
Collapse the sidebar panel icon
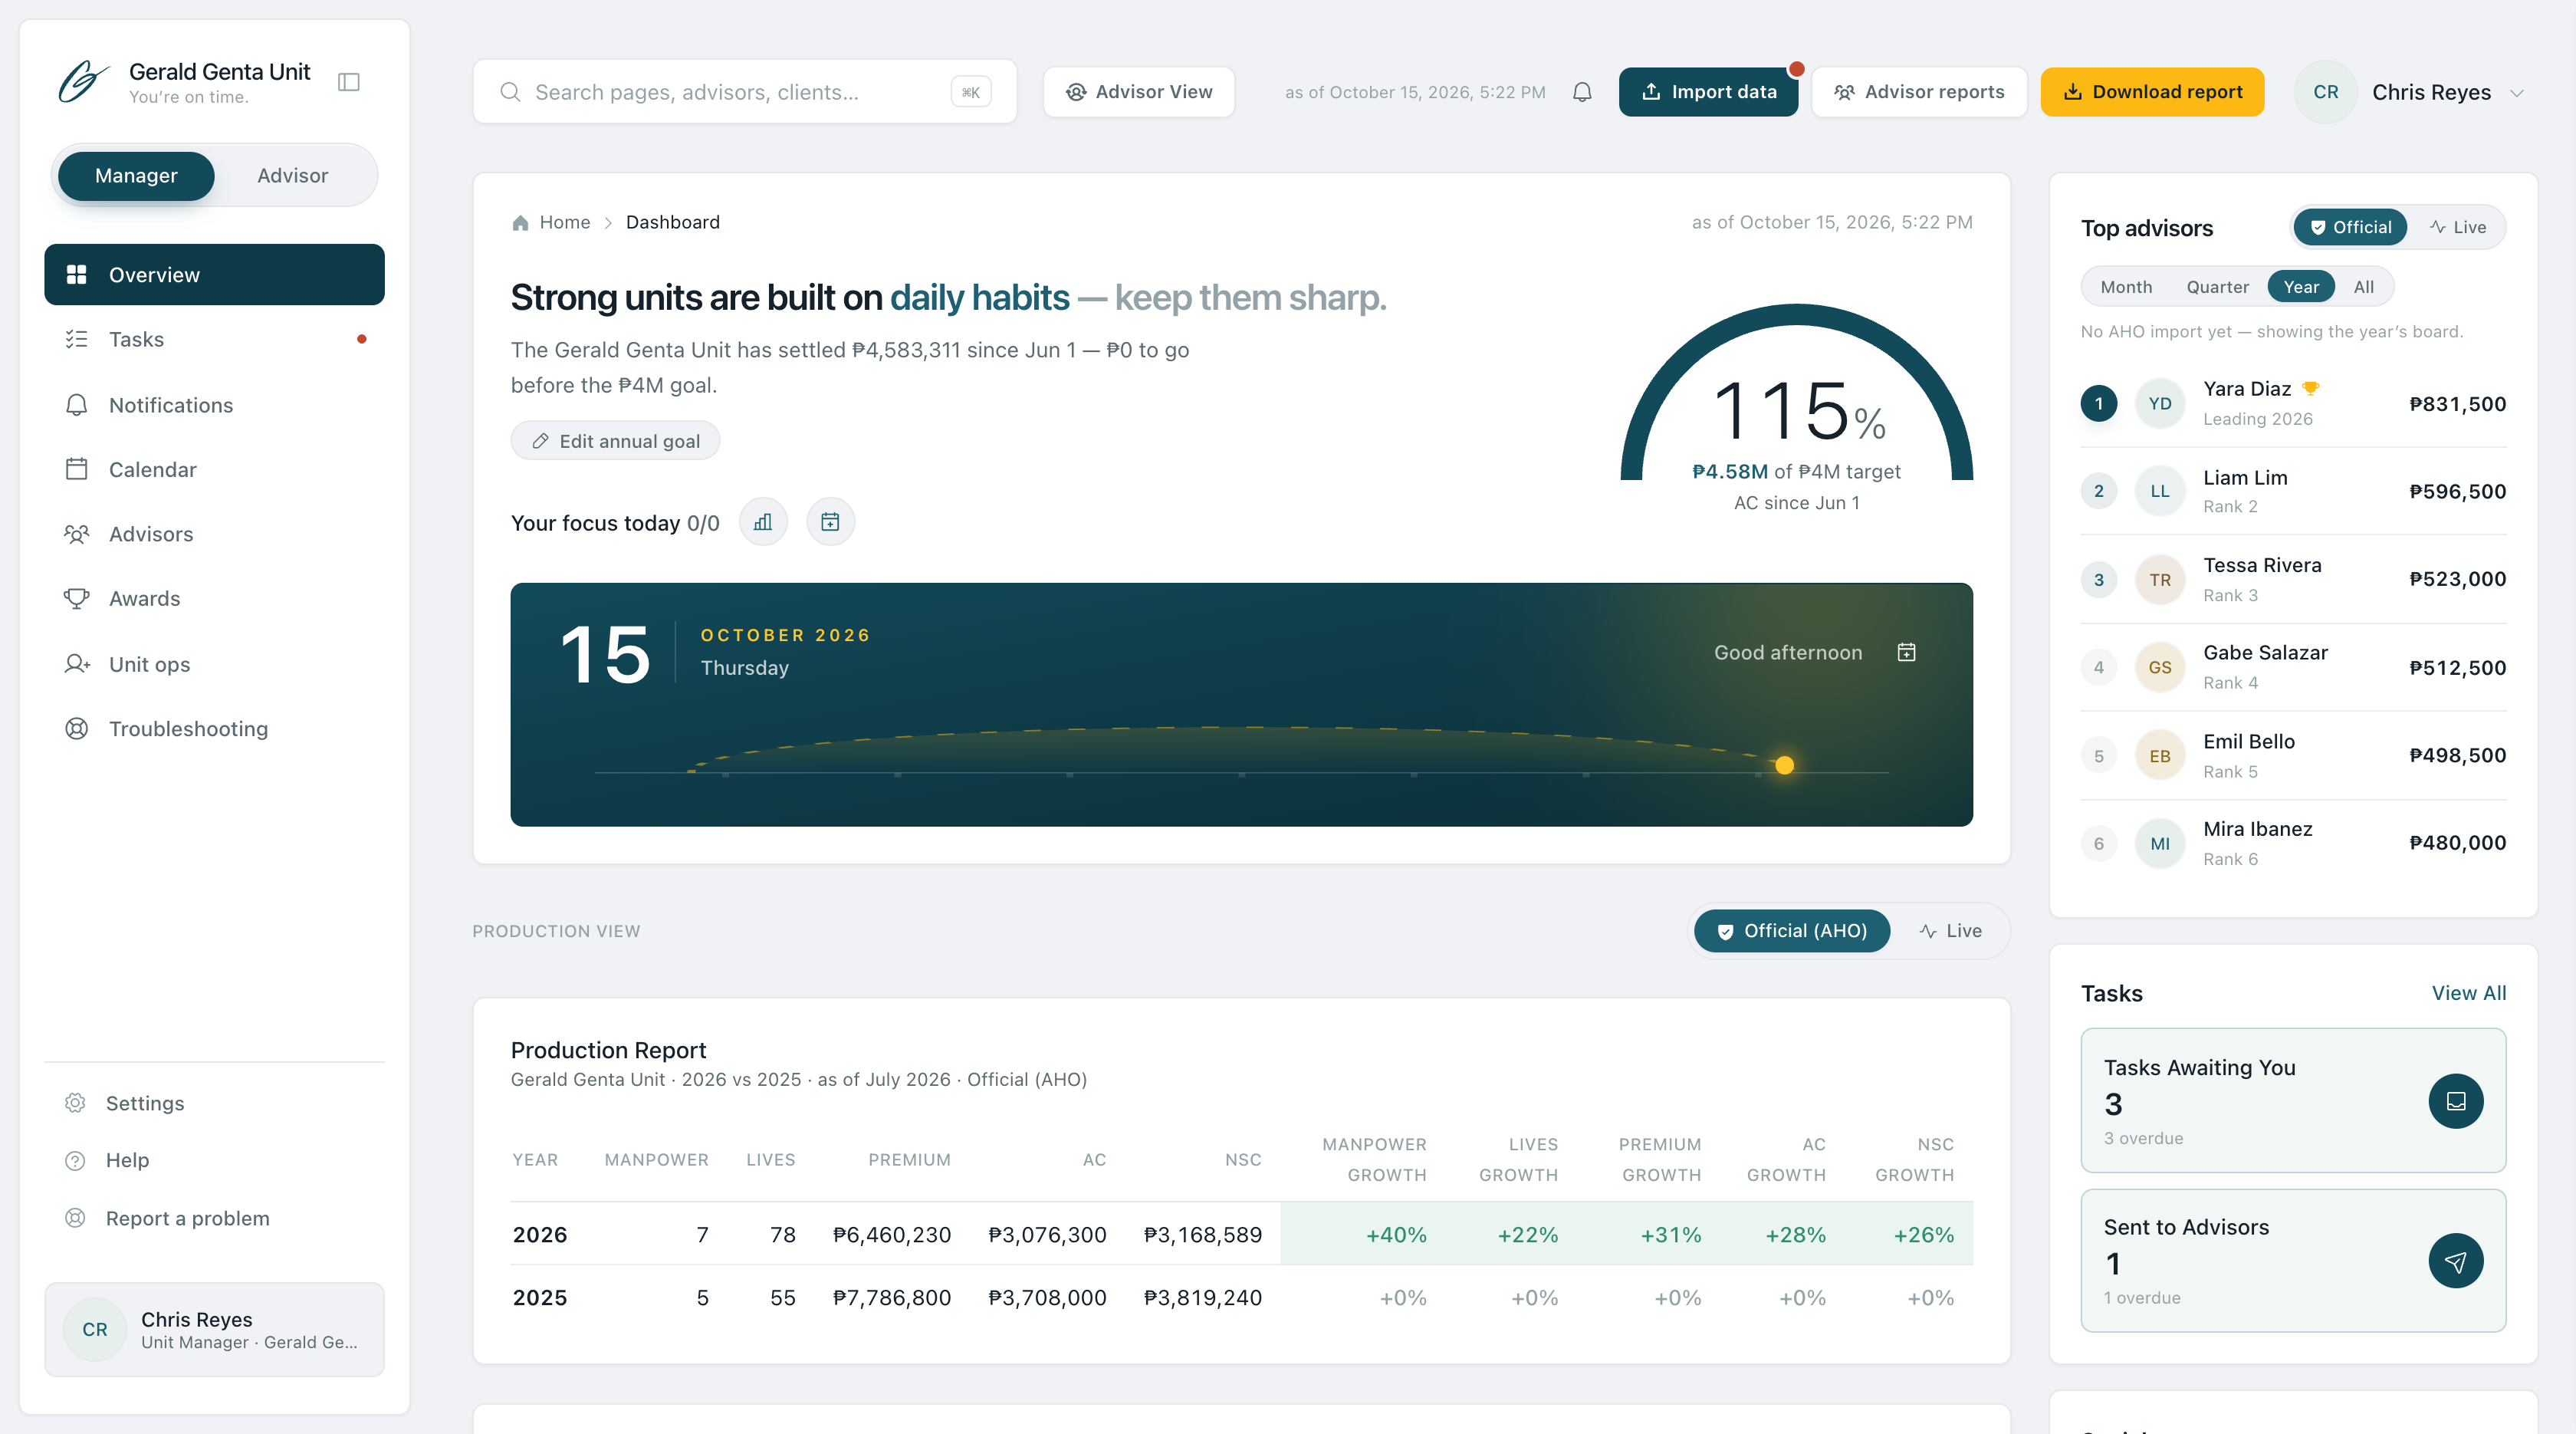[x=348, y=82]
